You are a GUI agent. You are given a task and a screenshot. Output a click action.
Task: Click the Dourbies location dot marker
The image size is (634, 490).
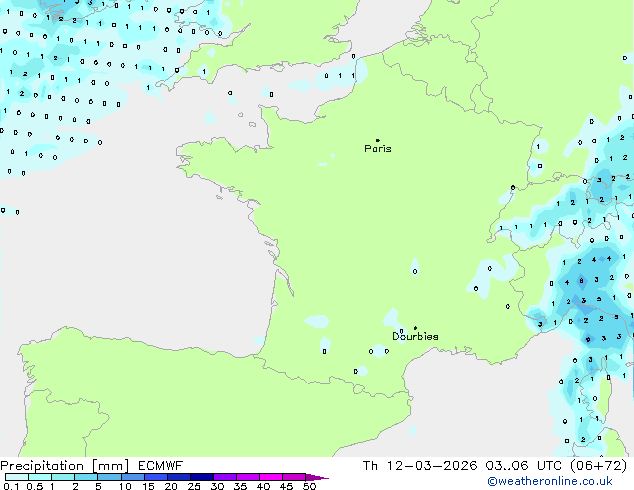pyautogui.click(x=415, y=328)
